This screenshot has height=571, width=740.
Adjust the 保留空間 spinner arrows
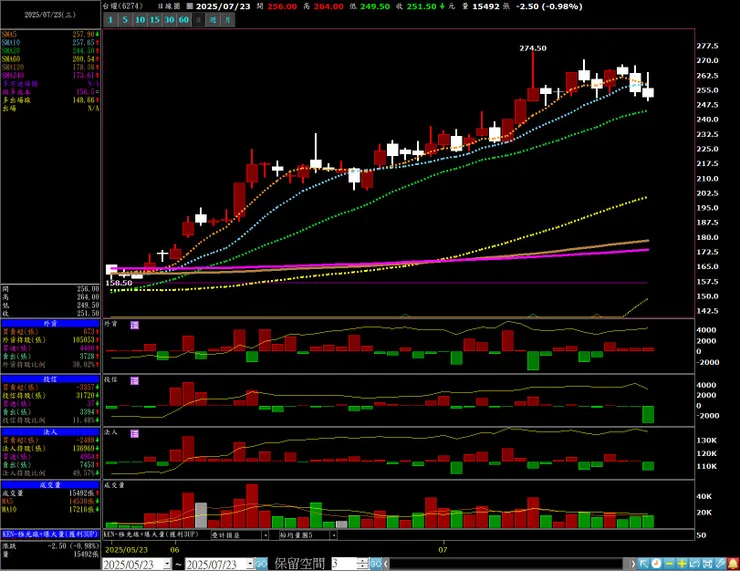click(362, 563)
